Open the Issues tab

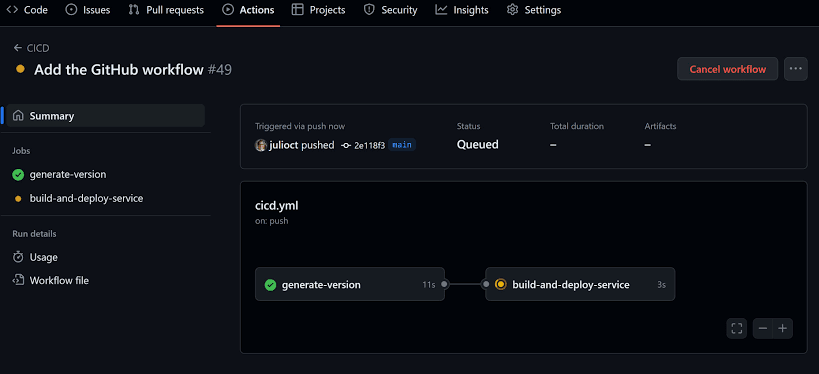tap(87, 10)
